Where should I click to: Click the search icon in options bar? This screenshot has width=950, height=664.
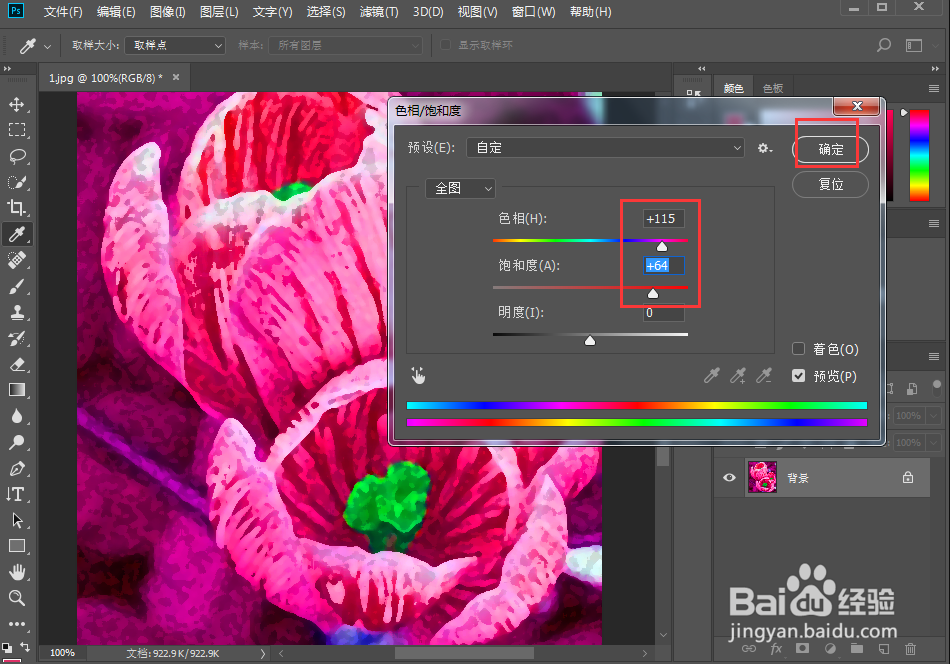[884, 45]
